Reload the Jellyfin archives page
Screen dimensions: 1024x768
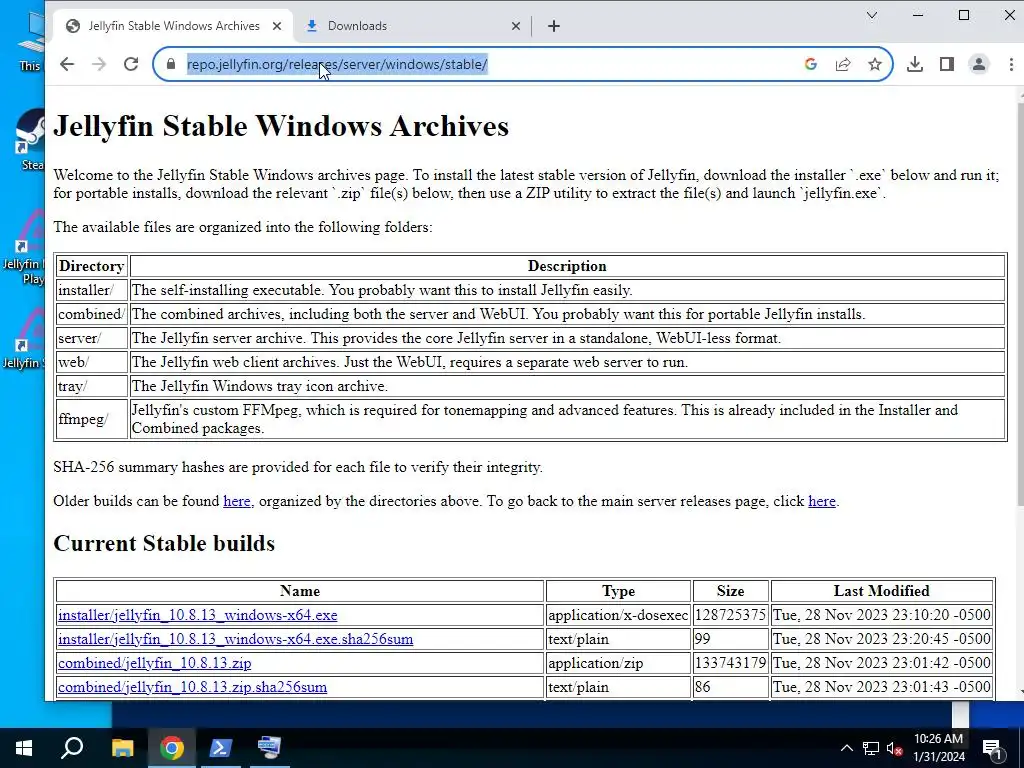(x=131, y=64)
